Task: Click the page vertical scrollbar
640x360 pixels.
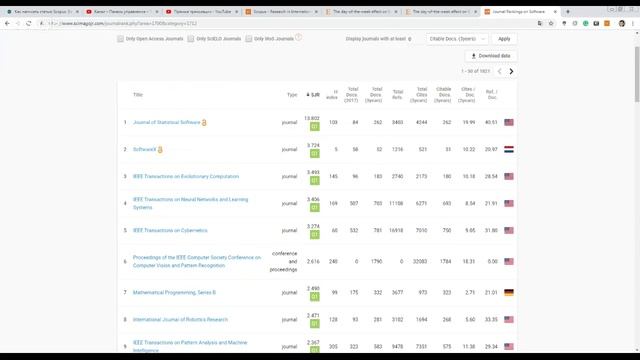Action: [x=637, y=75]
